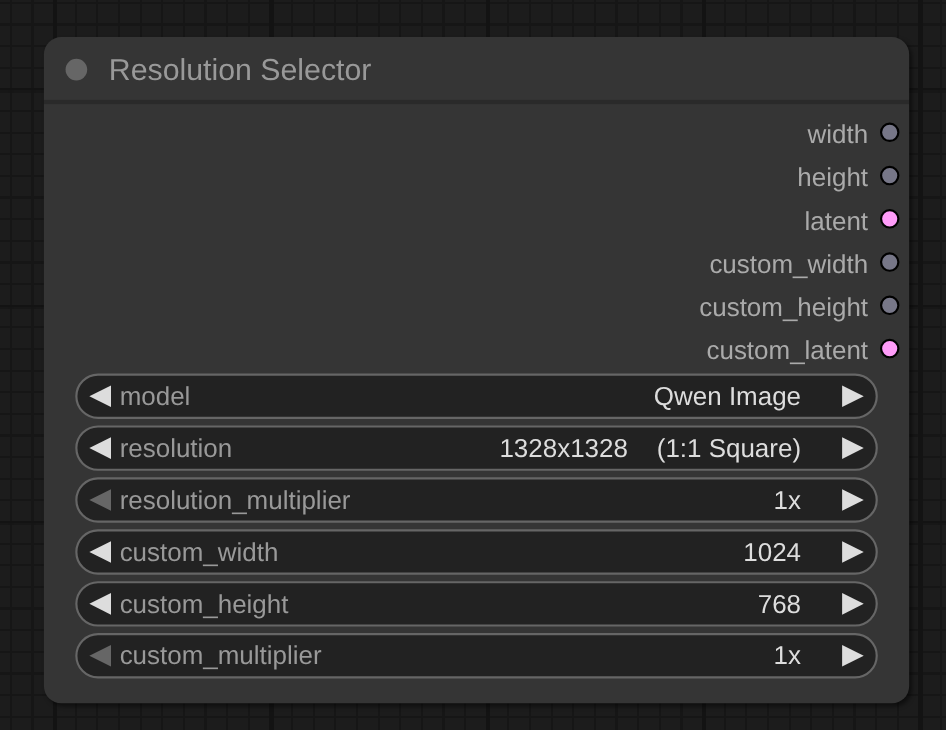This screenshot has width=946, height=730.
Task: Increase custom_height with right arrow
Action: point(852,604)
